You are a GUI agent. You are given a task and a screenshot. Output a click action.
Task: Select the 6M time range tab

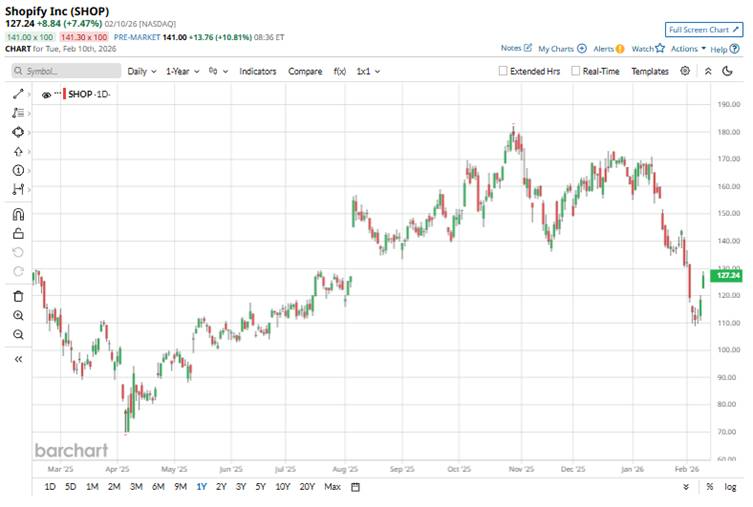coord(158,487)
